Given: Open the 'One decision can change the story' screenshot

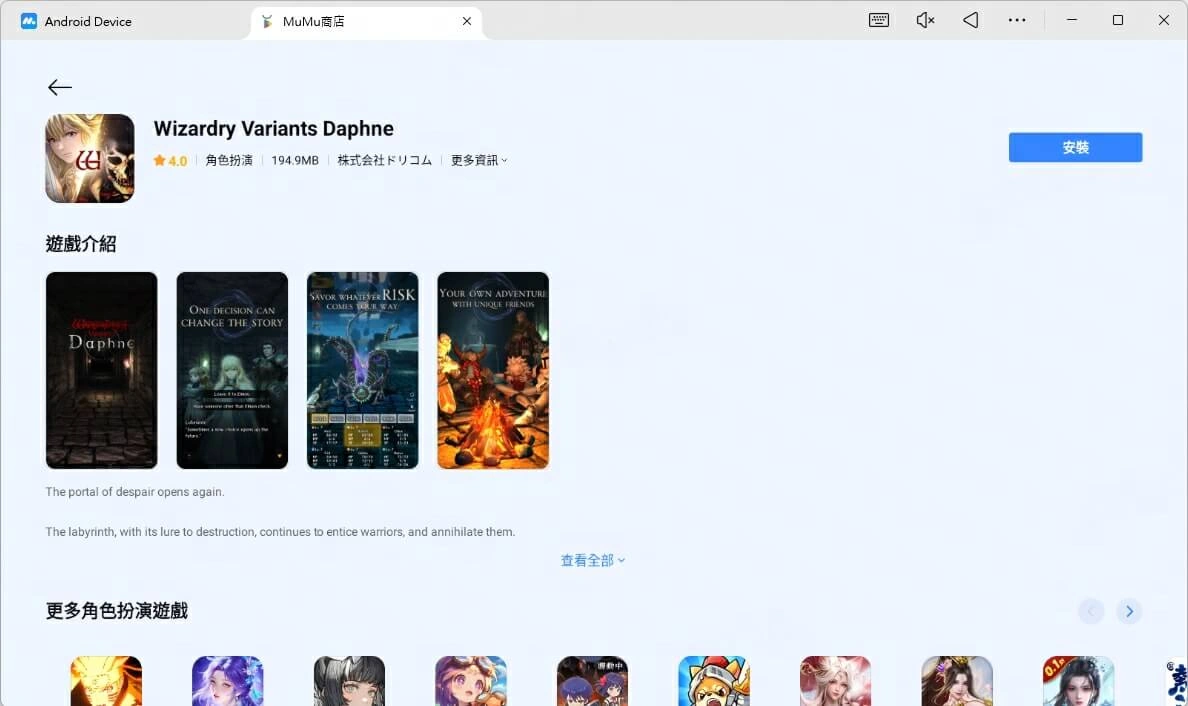Looking at the screenshot, I should pyautogui.click(x=232, y=370).
